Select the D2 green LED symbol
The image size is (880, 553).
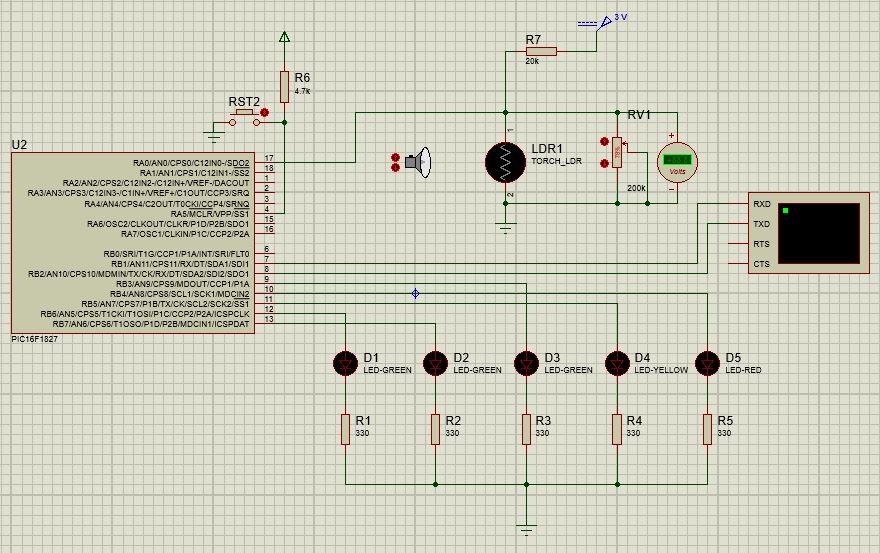pos(436,364)
